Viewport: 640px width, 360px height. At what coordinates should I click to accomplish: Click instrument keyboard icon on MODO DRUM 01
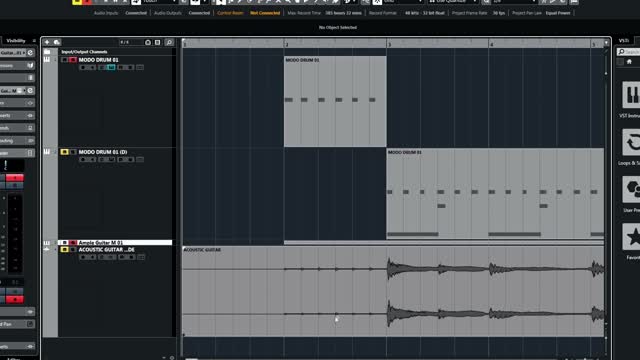click(x=47, y=60)
